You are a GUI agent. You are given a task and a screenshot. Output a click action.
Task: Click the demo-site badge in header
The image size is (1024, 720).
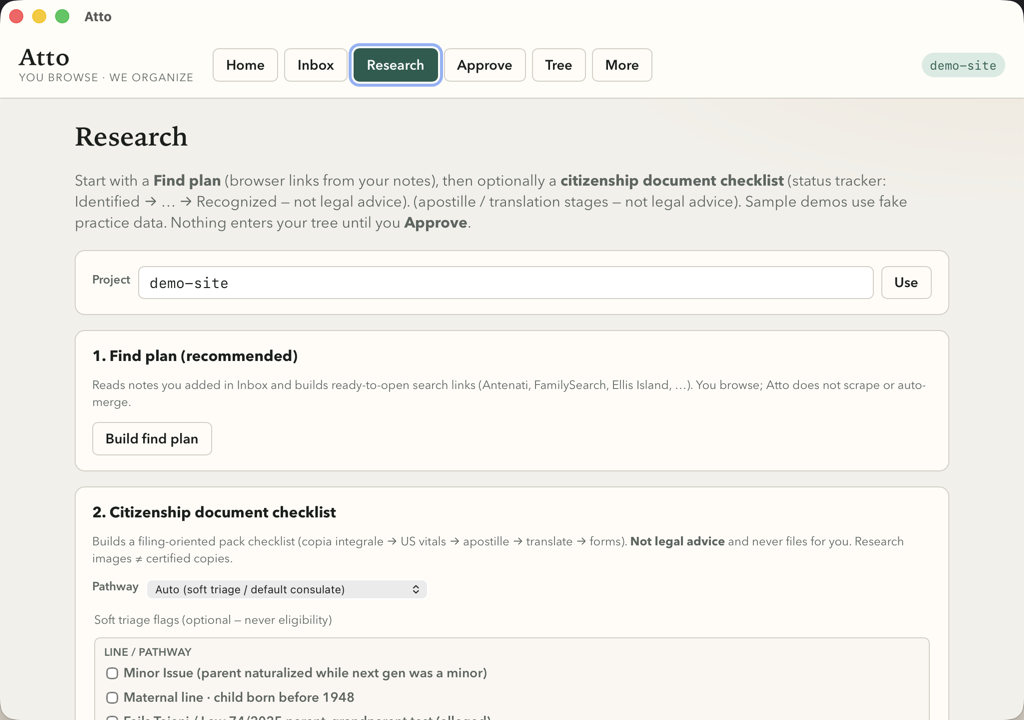click(x=963, y=65)
